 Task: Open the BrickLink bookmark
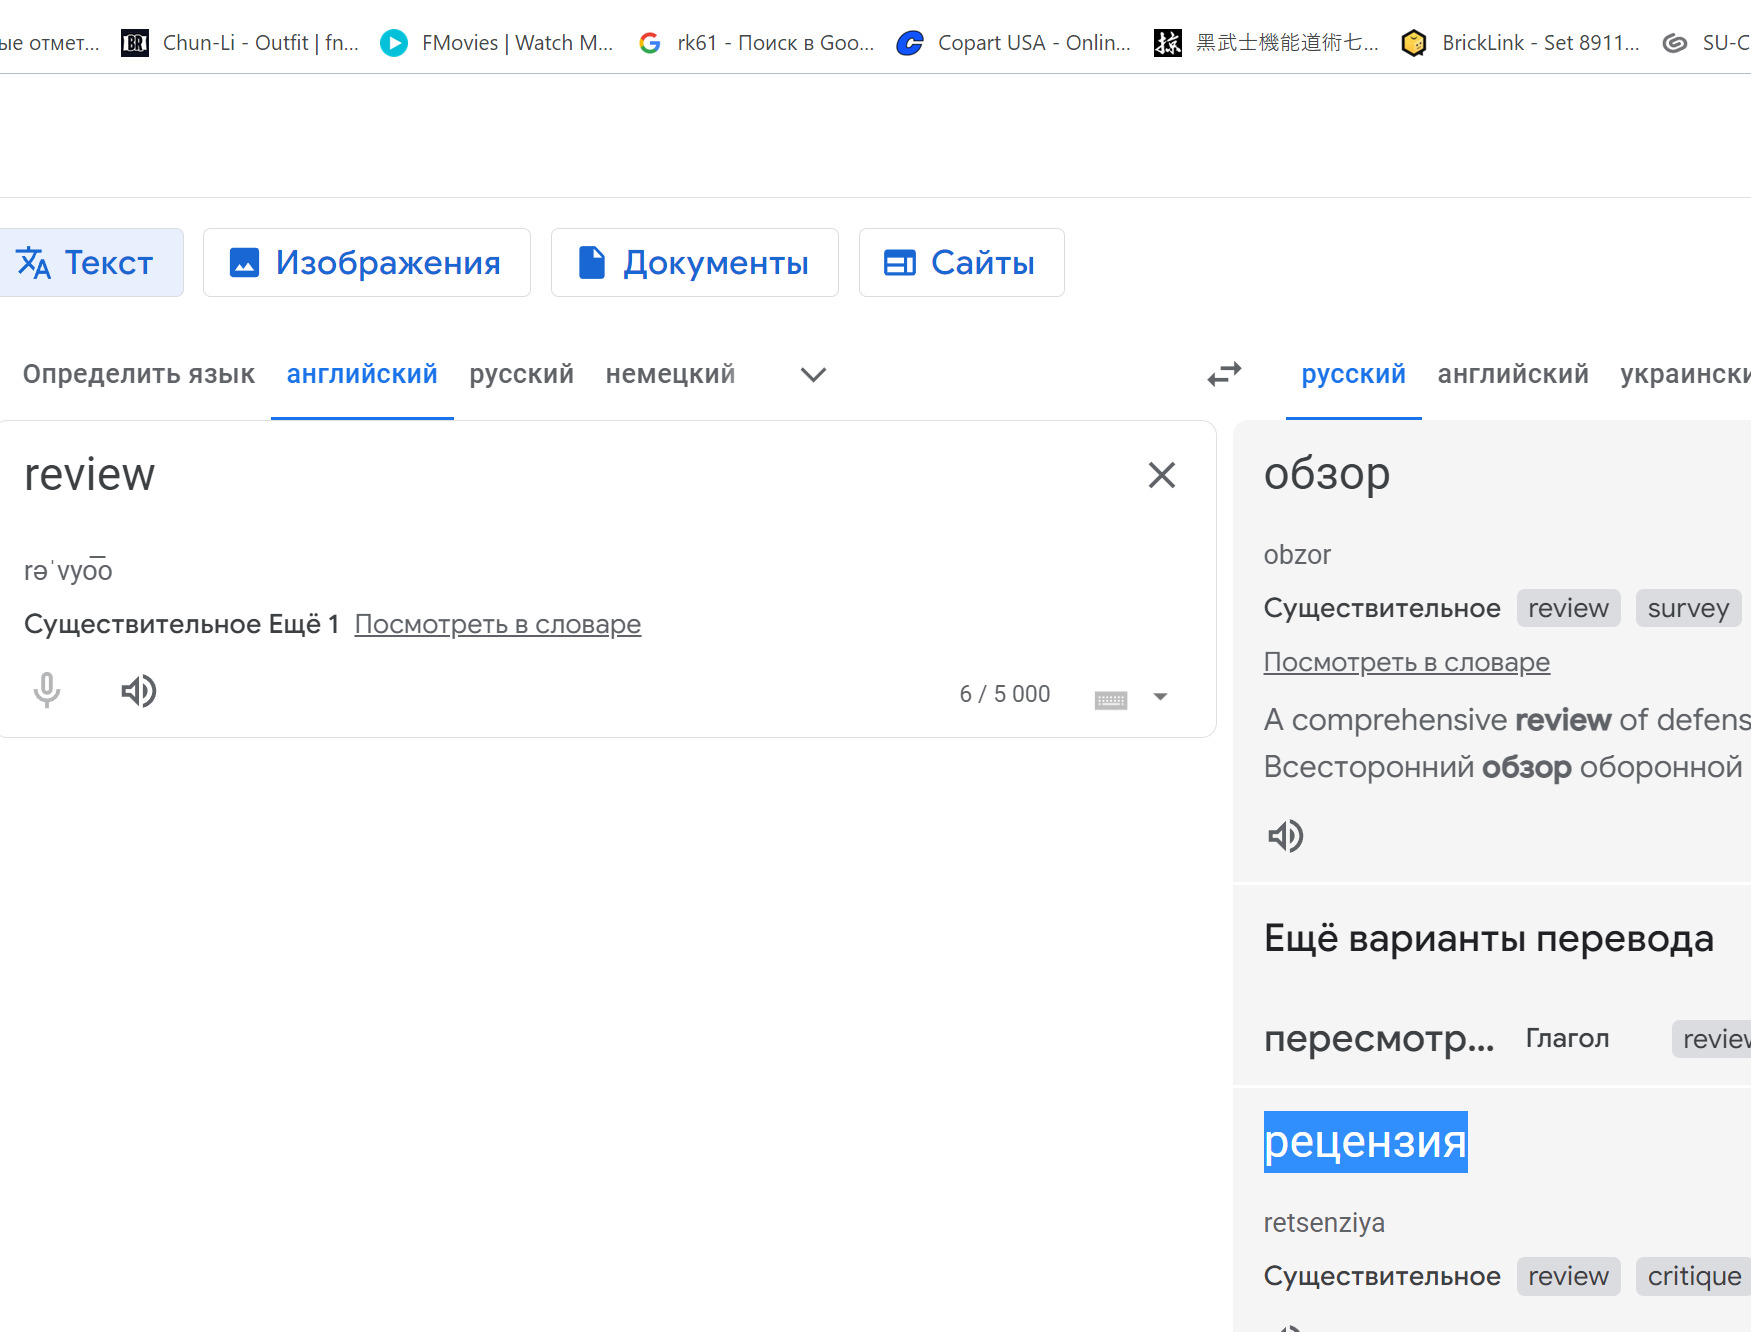pos(1520,43)
